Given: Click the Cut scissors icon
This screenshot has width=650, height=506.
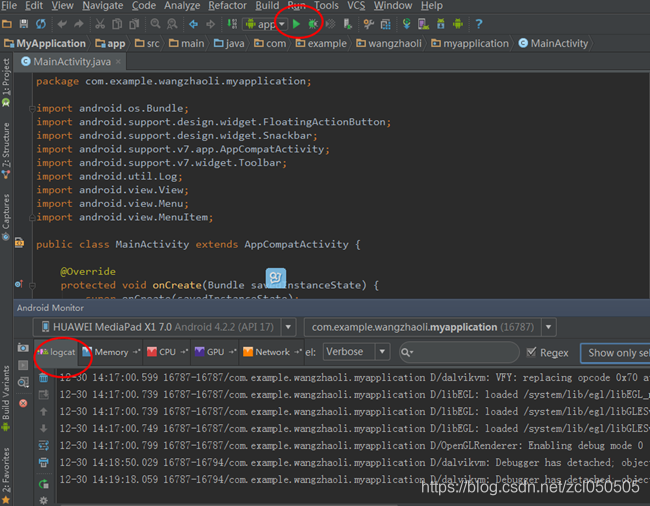Looking at the screenshot, I should point(100,24).
